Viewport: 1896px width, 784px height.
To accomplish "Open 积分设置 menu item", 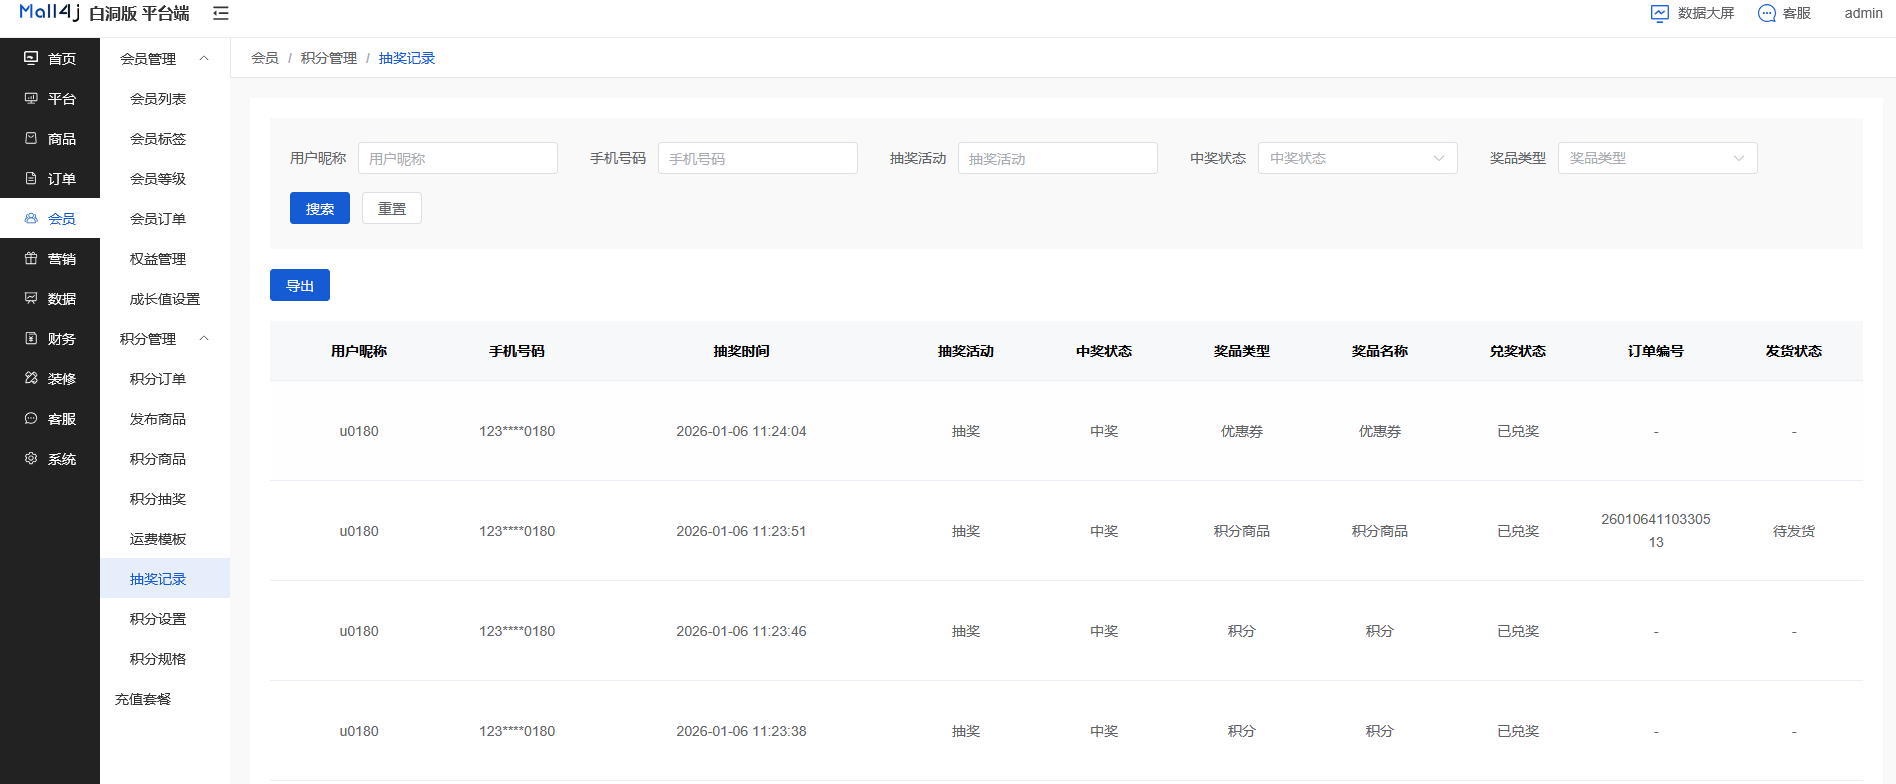I will [x=158, y=619].
